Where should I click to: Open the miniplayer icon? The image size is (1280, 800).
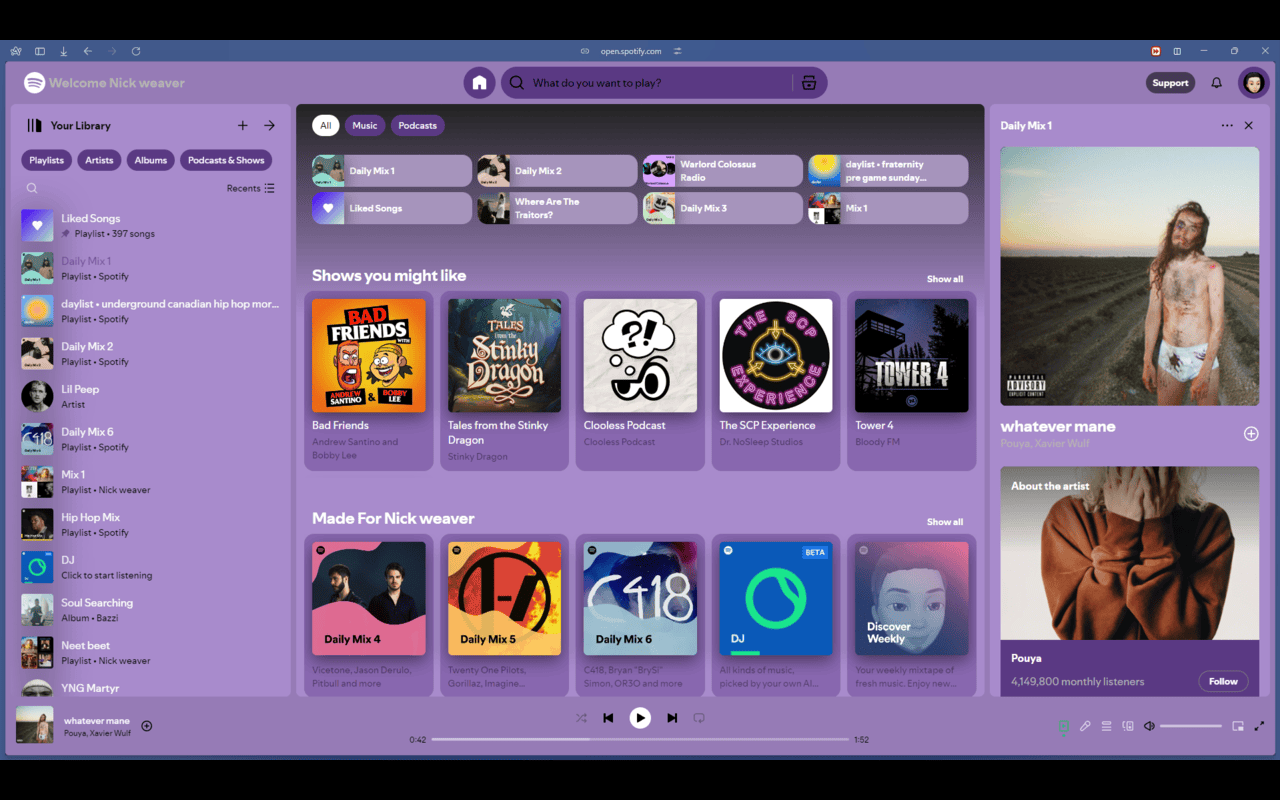pyautogui.click(x=1238, y=726)
